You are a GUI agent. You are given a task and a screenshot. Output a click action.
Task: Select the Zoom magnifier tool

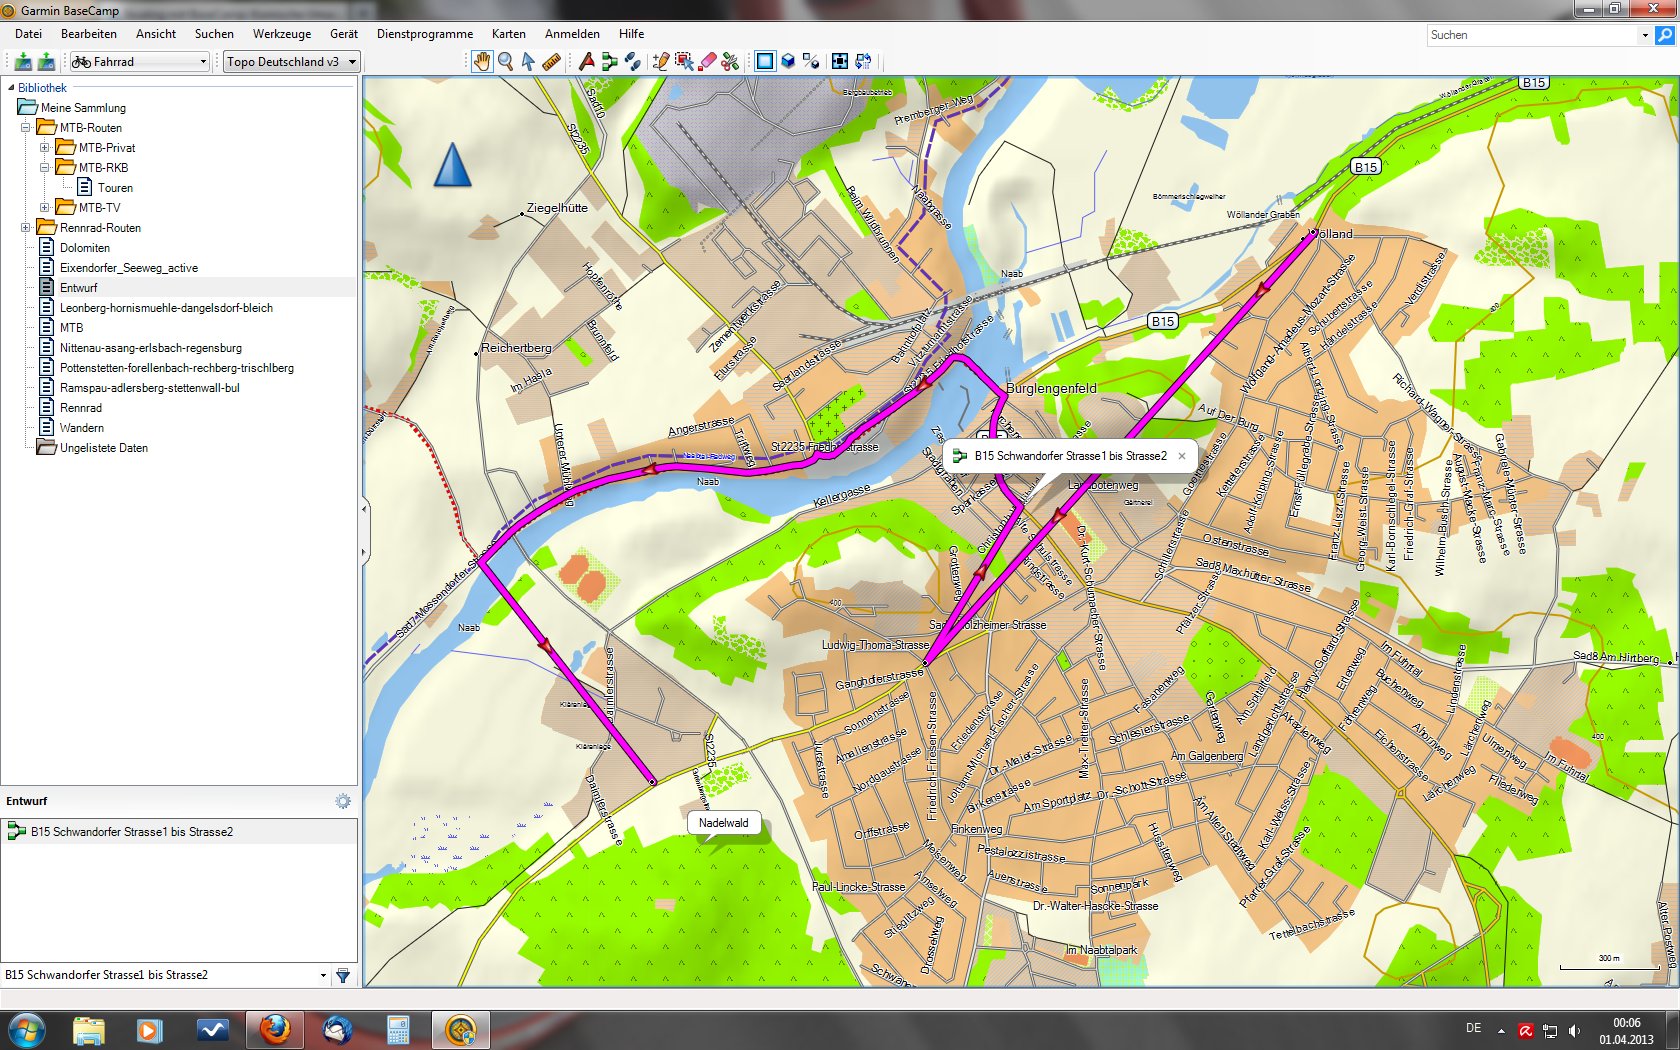click(506, 62)
